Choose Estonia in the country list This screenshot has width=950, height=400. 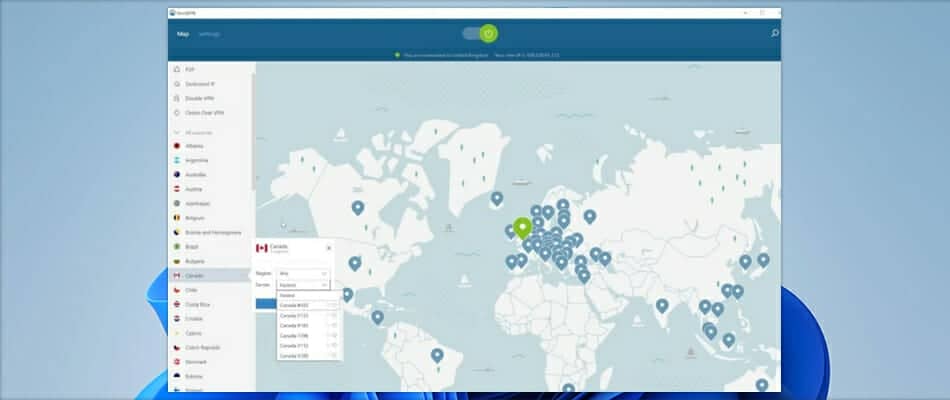pyautogui.click(x=211, y=376)
